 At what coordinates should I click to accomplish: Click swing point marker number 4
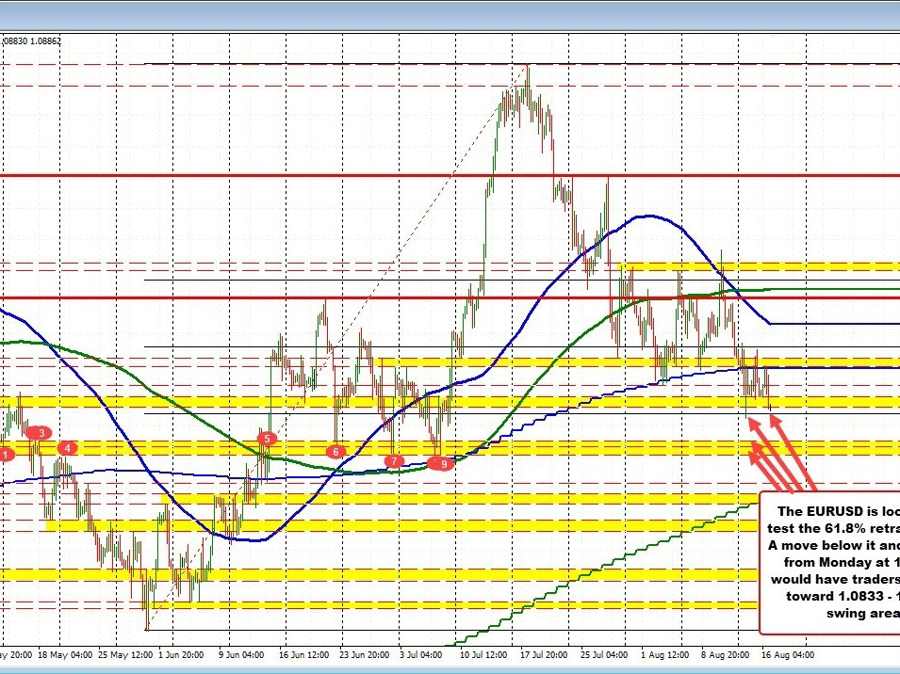(x=67, y=448)
